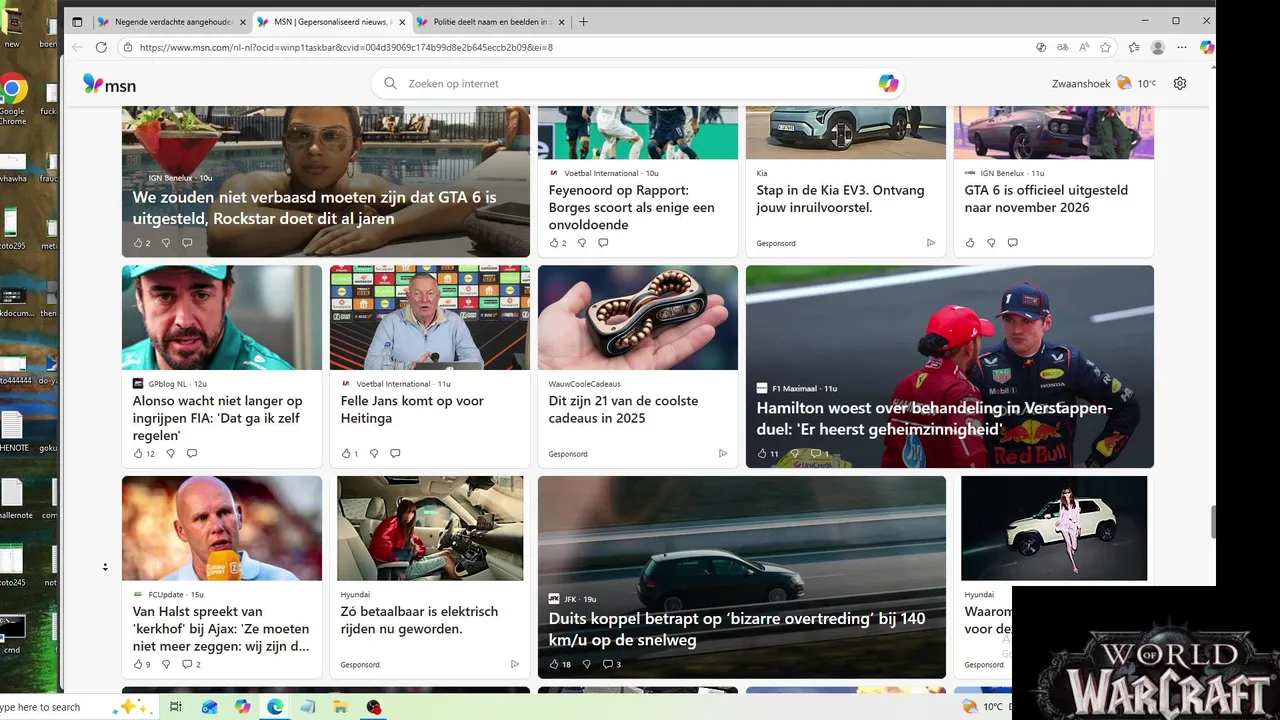Open Outlook from the taskbar
This screenshot has height=720, width=1280.
(209, 707)
